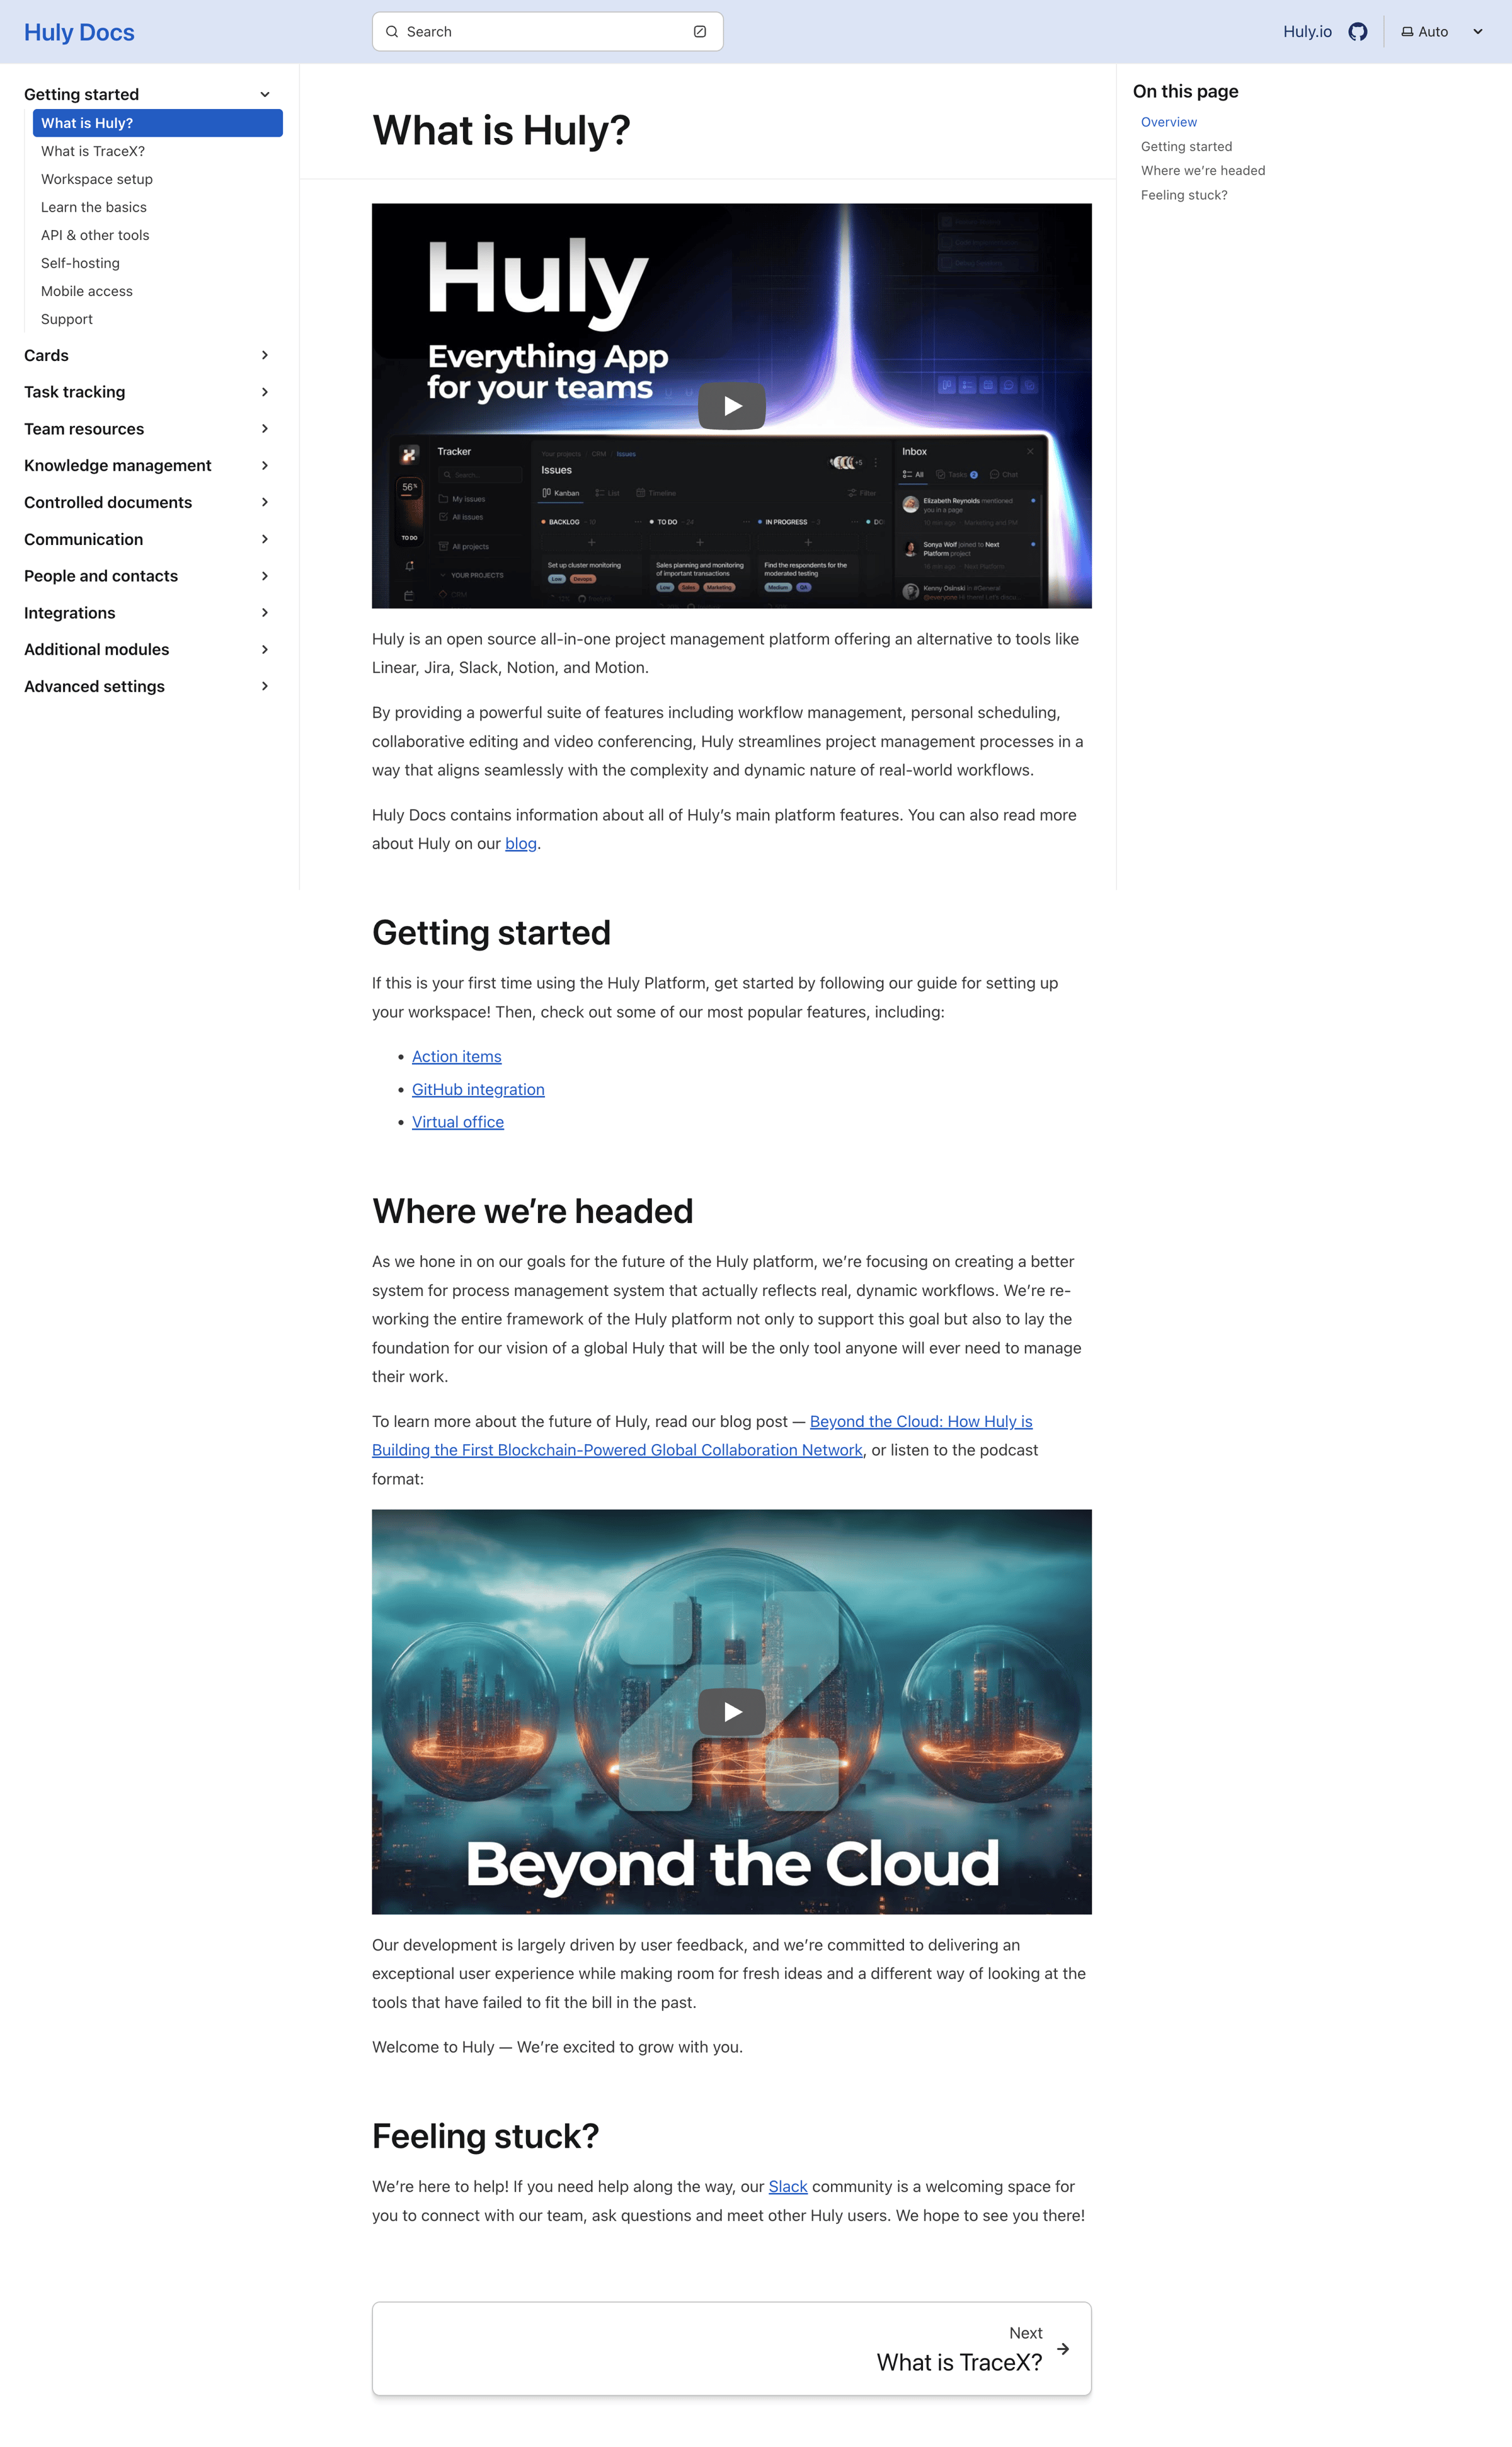The image size is (1512, 2447).
Task: Focus the Search input field
Action: click(547, 32)
